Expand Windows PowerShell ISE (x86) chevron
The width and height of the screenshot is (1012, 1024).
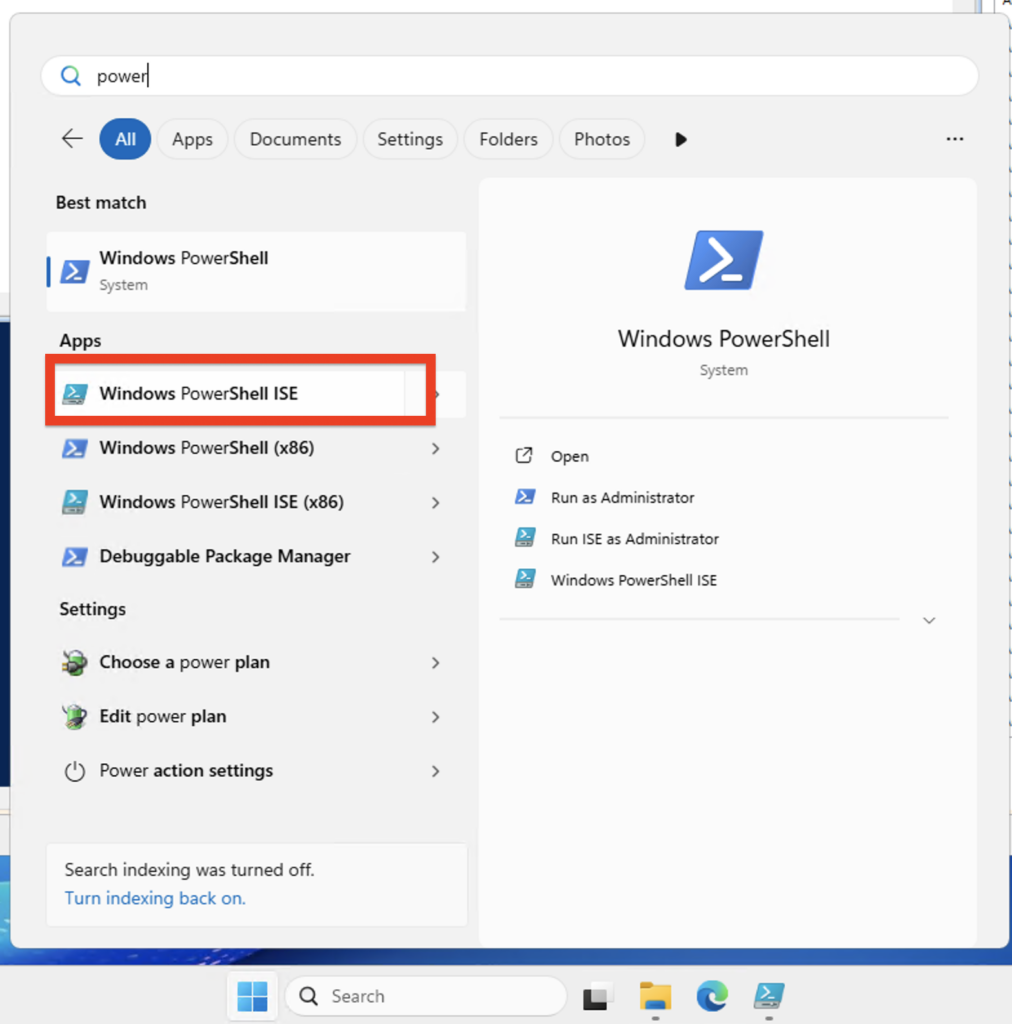pos(435,503)
